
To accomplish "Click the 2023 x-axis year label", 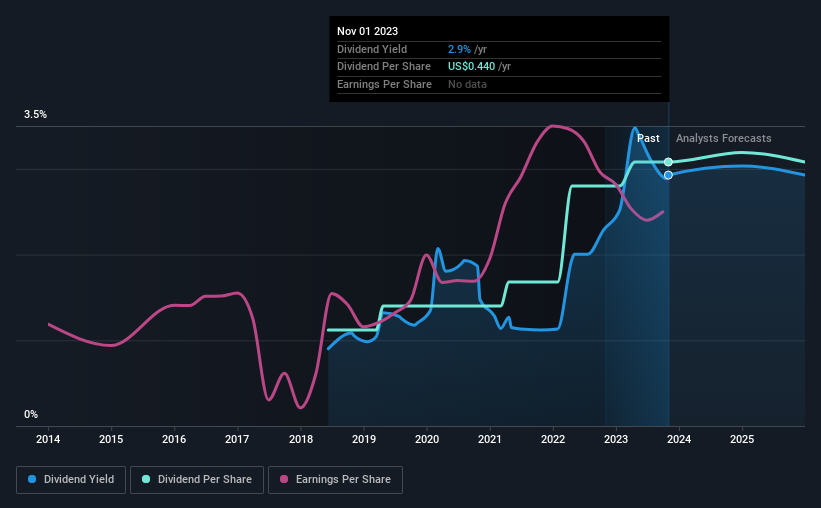I will click(x=616, y=439).
